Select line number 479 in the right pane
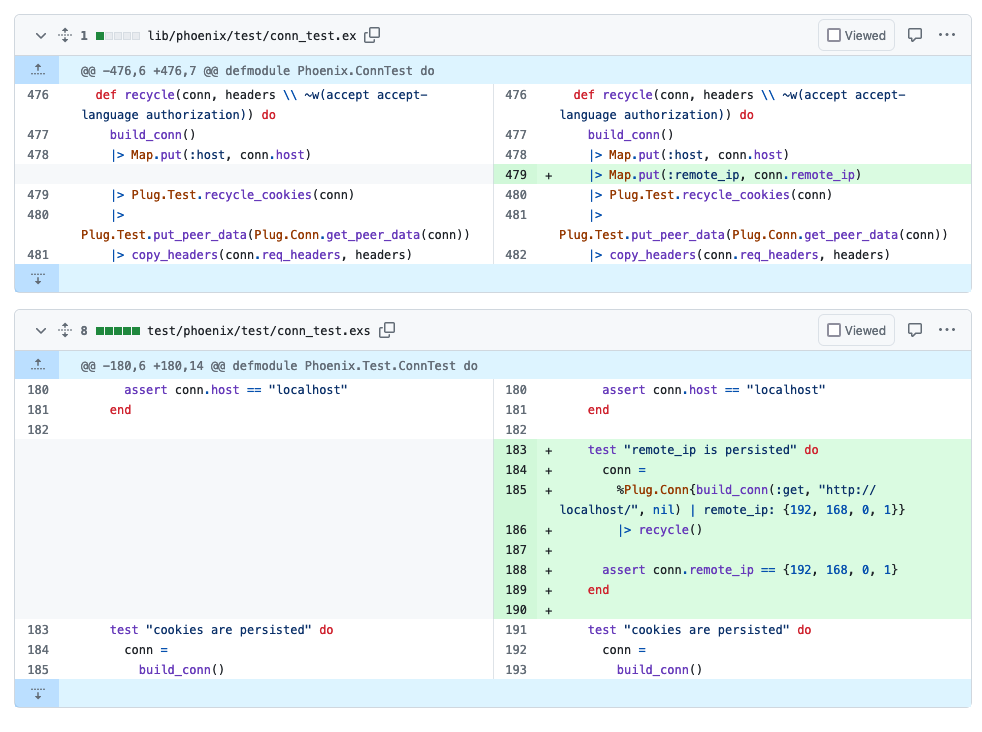The width and height of the screenshot is (982, 732). 517,174
